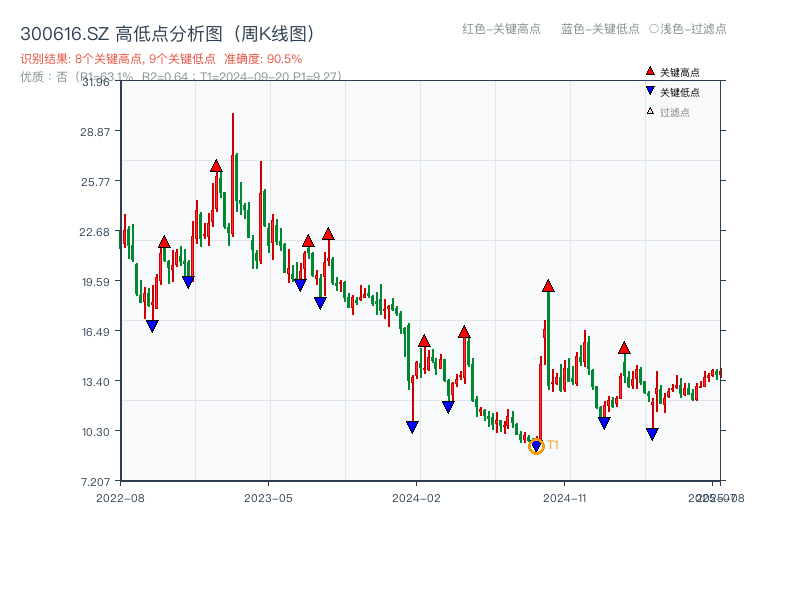
Task: Select the red triangle above the 2023 peak candle
Action: [x=216, y=166]
